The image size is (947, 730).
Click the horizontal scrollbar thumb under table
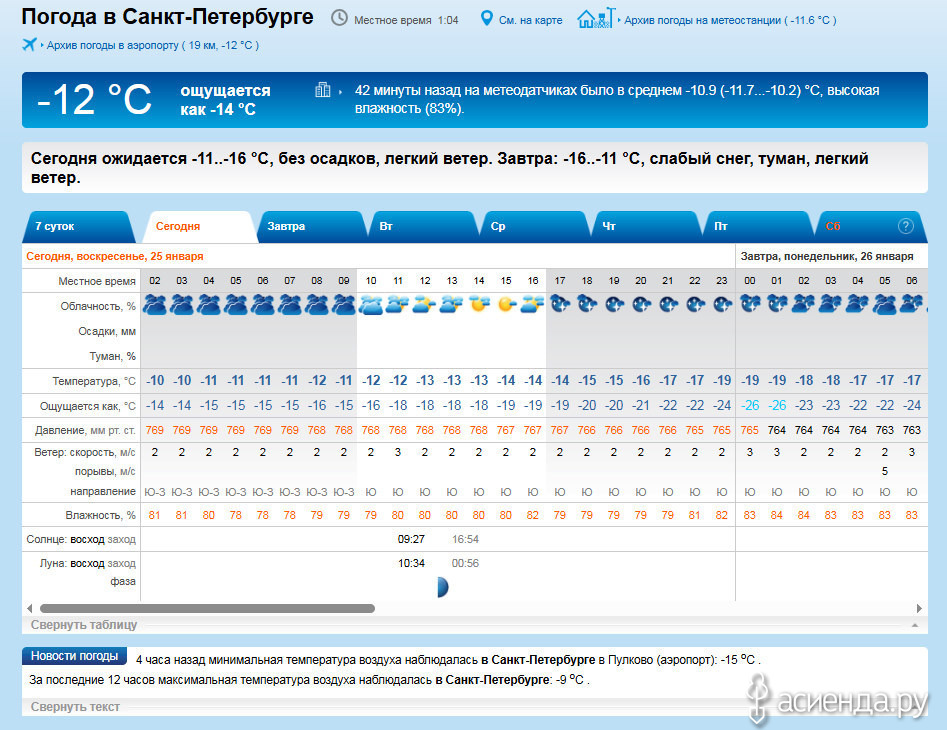click(x=207, y=608)
